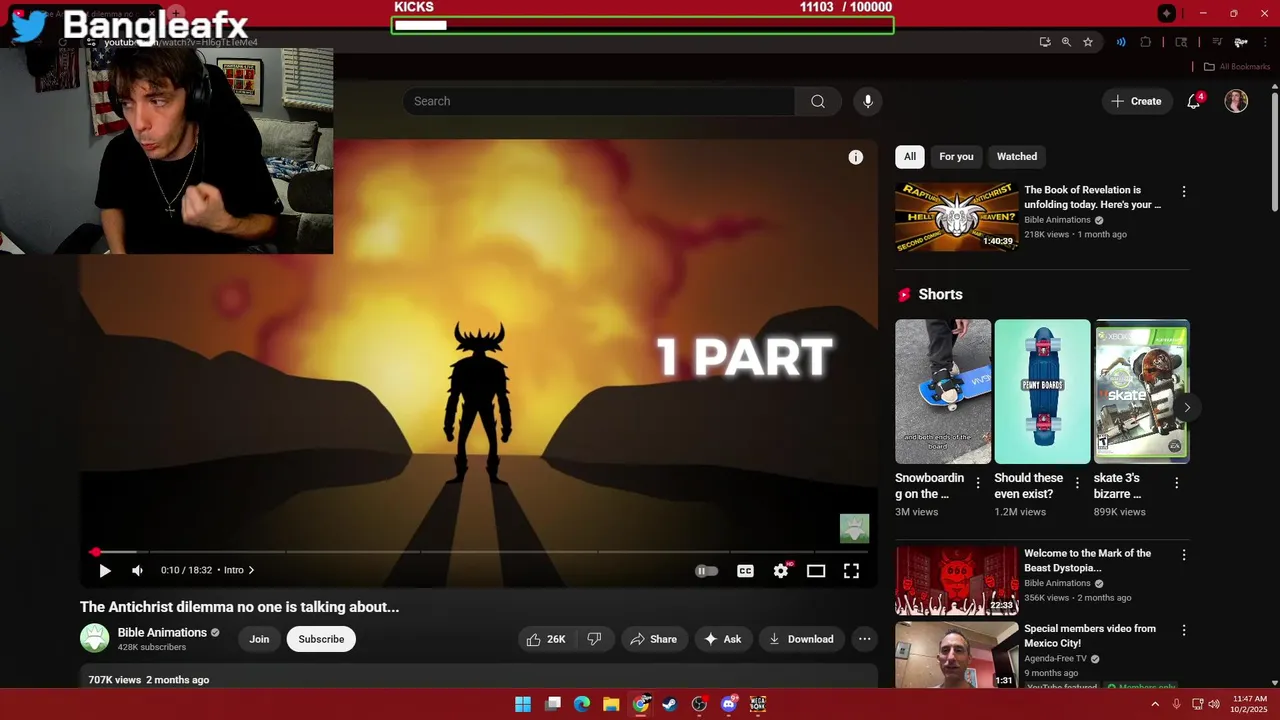Open taskbar clock showing 11:47 AM
This screenshot has height=720, width=1280.
click(1250, 704)
